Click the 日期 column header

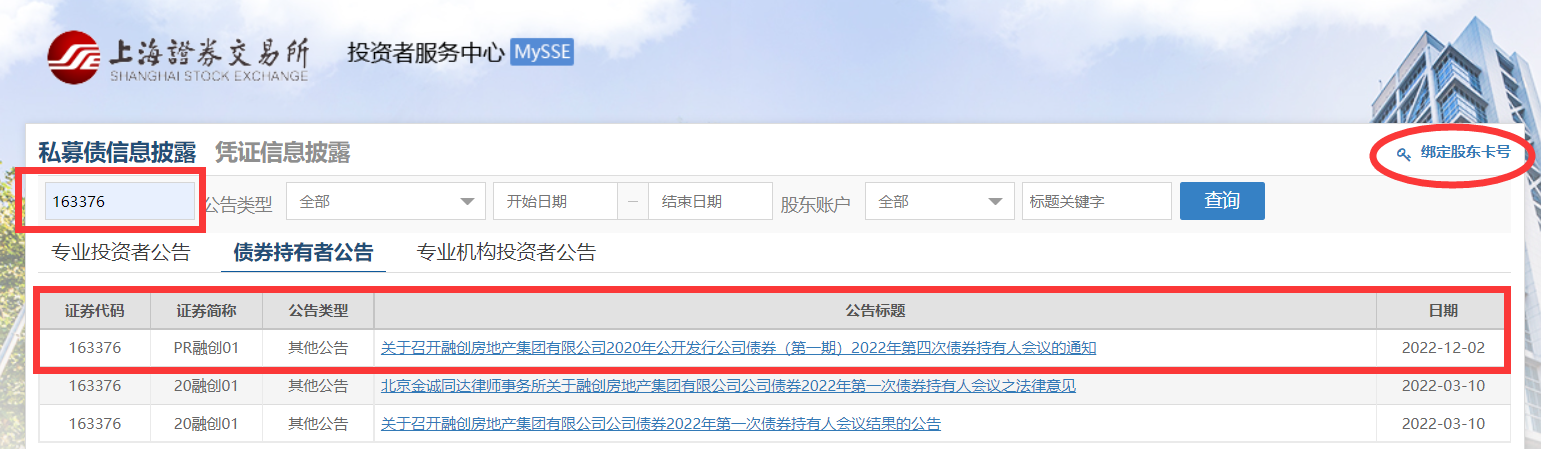(x=1443, y=311)
